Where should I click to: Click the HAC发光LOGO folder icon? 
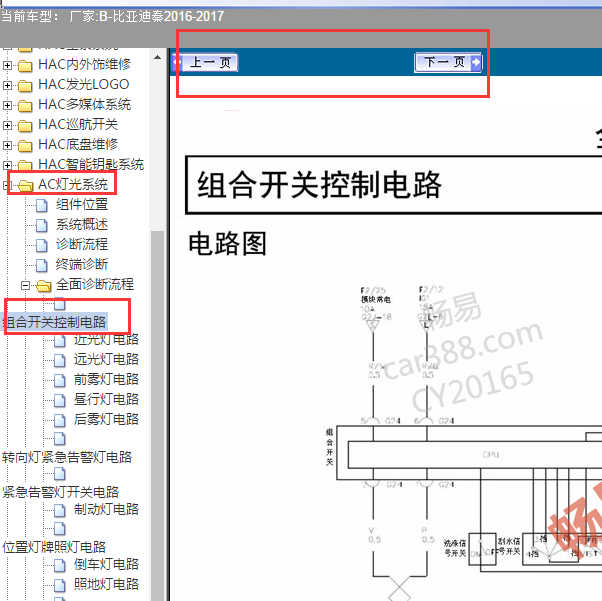(25, 86)
